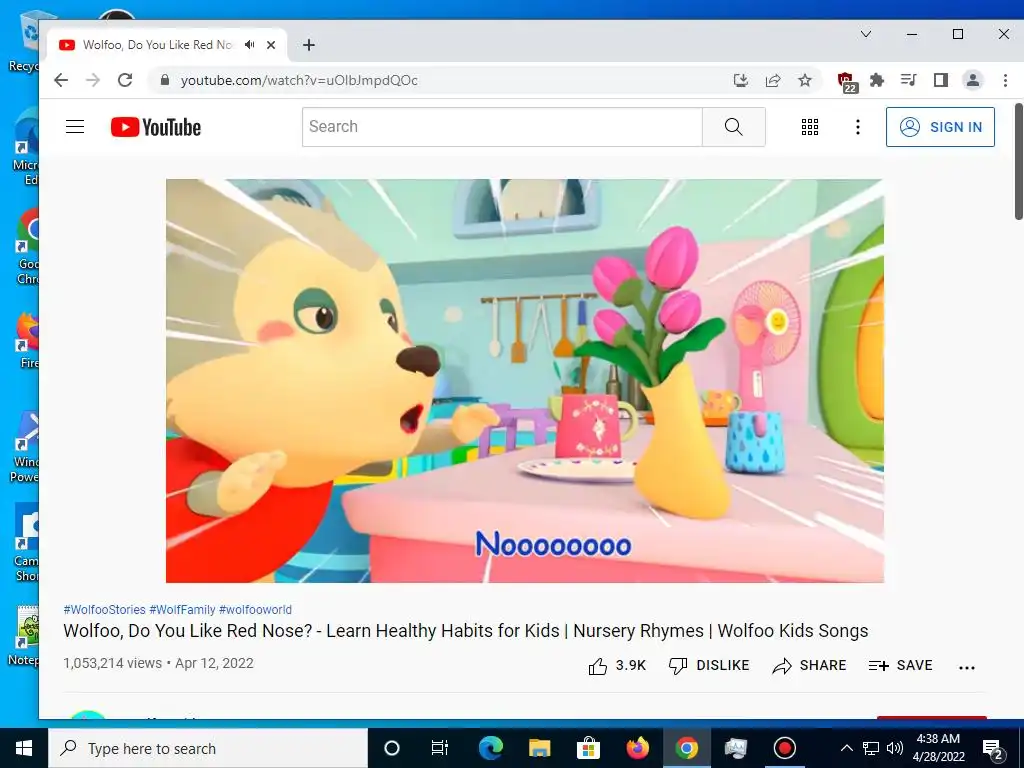
Task: Open Microsoft Store from taskbar
Action: [588, 748]
